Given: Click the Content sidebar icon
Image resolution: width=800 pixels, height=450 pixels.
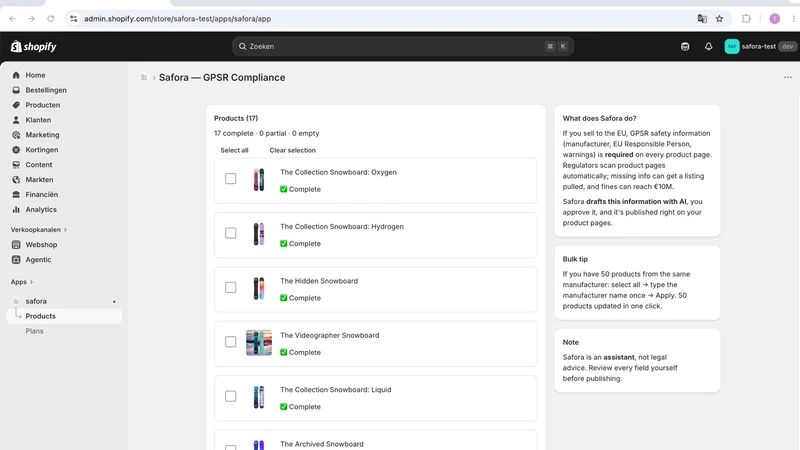Looking at the screenshot, I should coord(16,165).
